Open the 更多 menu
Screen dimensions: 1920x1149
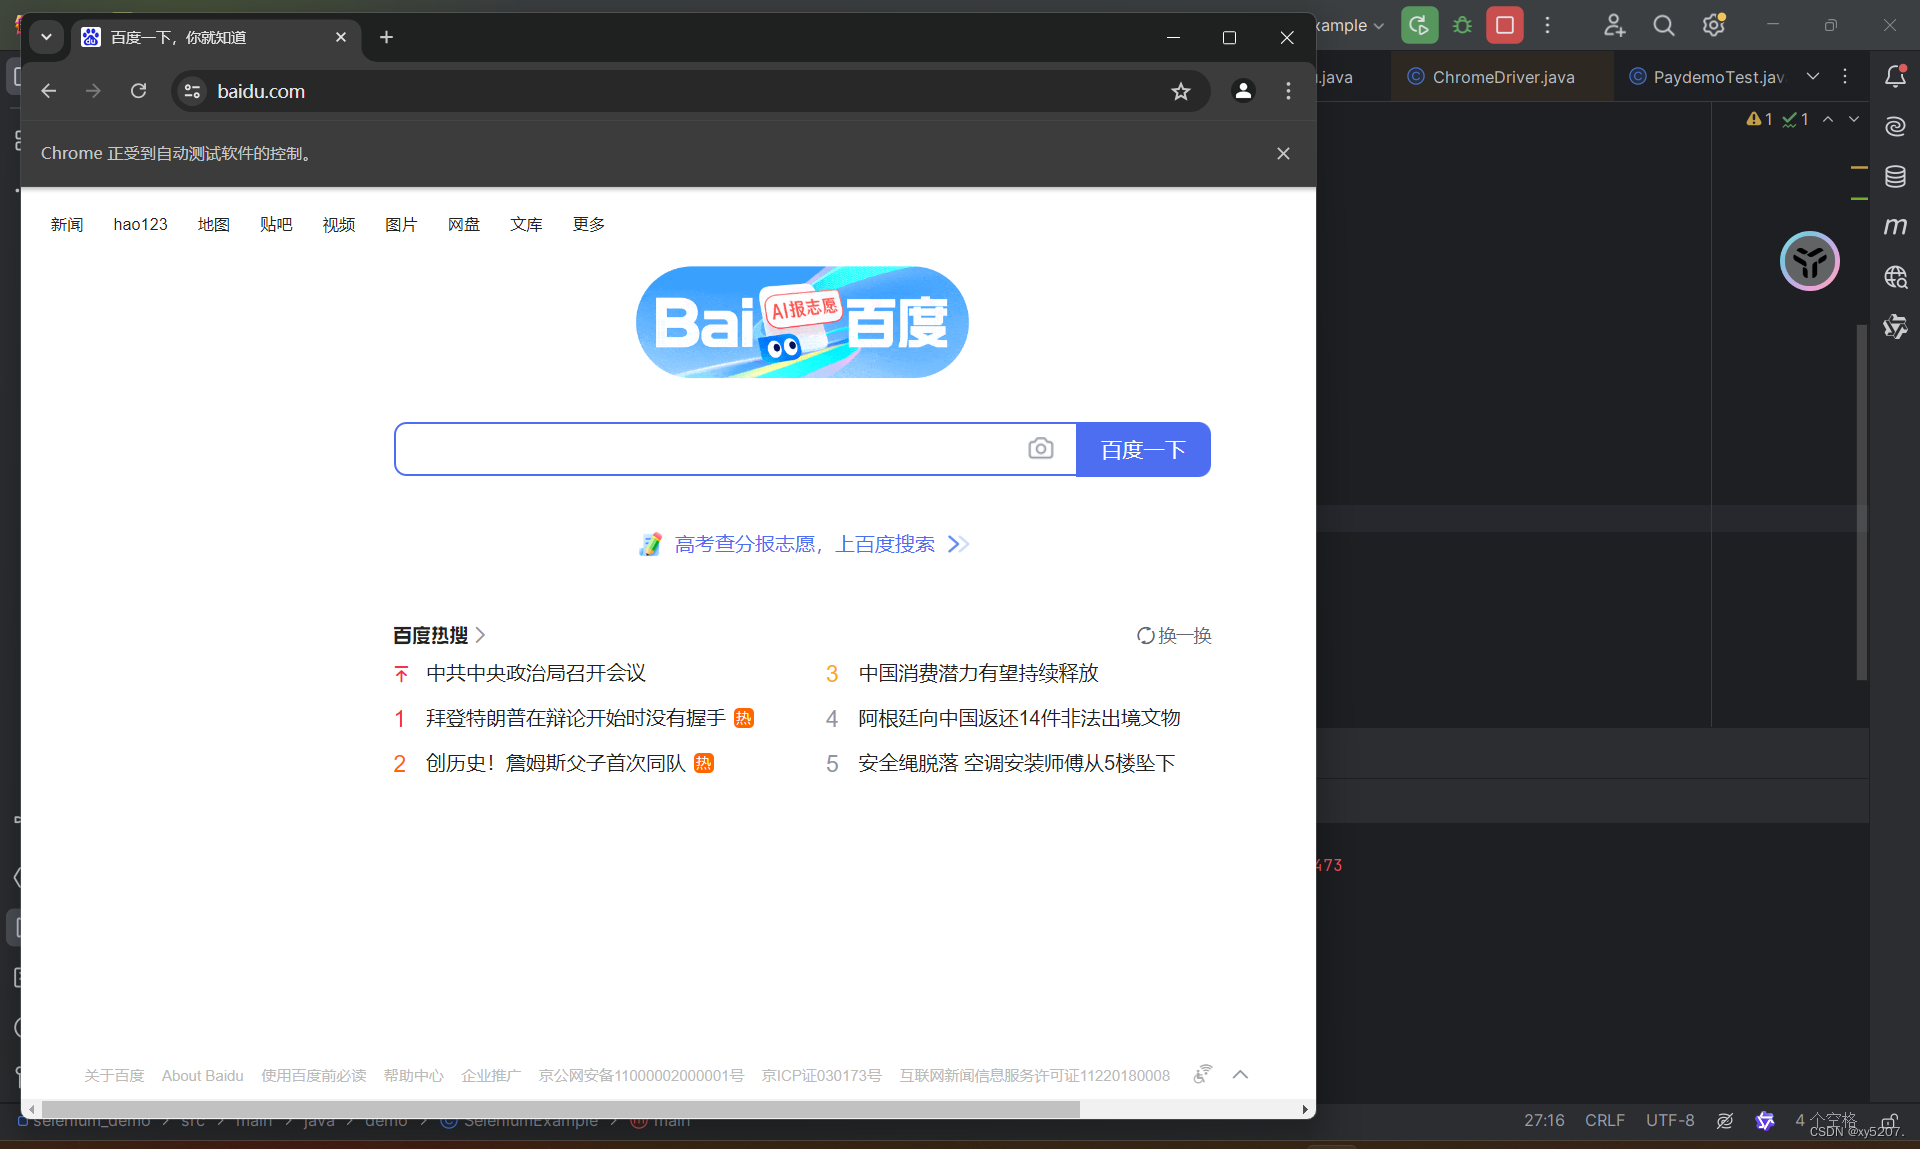click(589, 224)
